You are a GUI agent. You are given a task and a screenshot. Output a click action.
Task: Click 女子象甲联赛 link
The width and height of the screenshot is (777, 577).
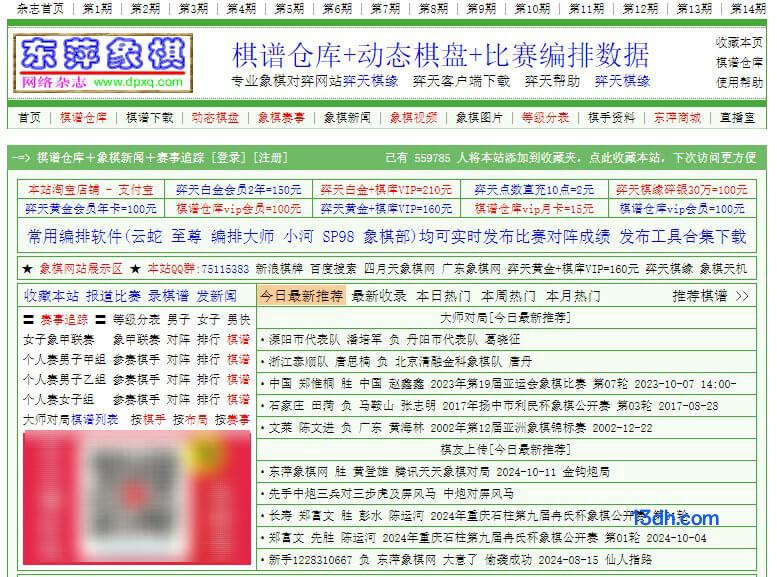[58, 340]
